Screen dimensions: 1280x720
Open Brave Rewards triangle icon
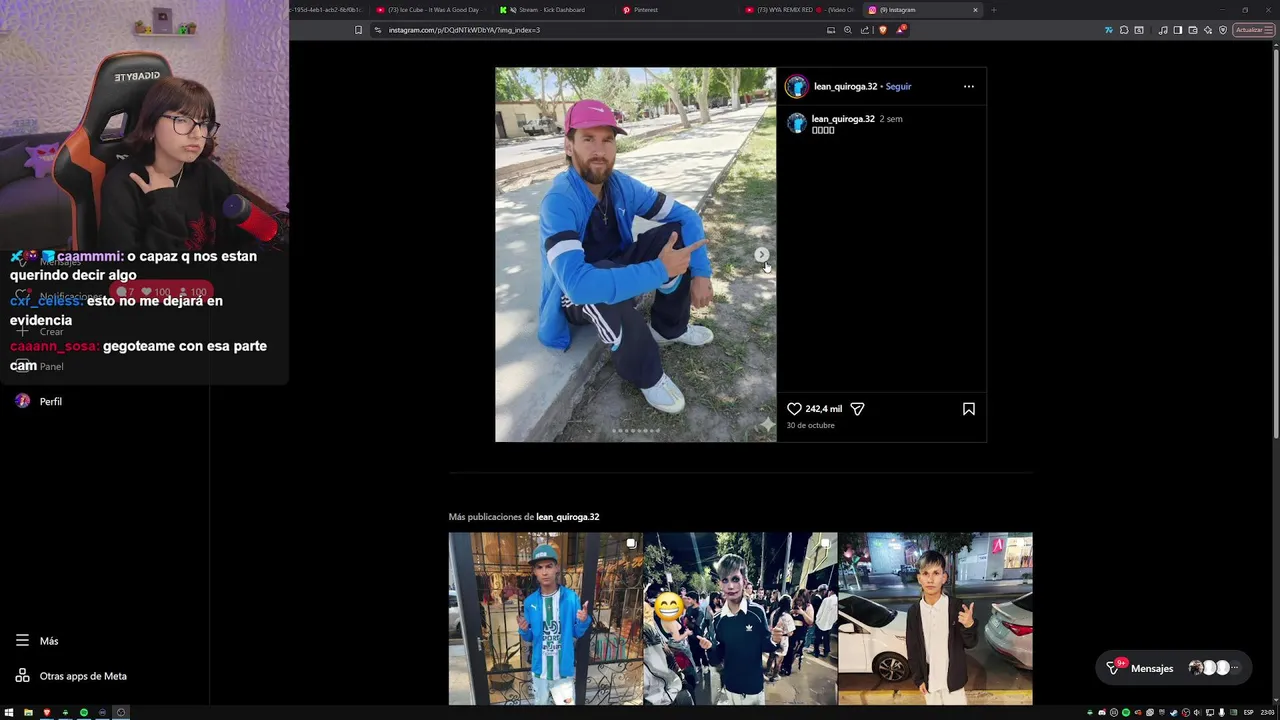(901, 30)
